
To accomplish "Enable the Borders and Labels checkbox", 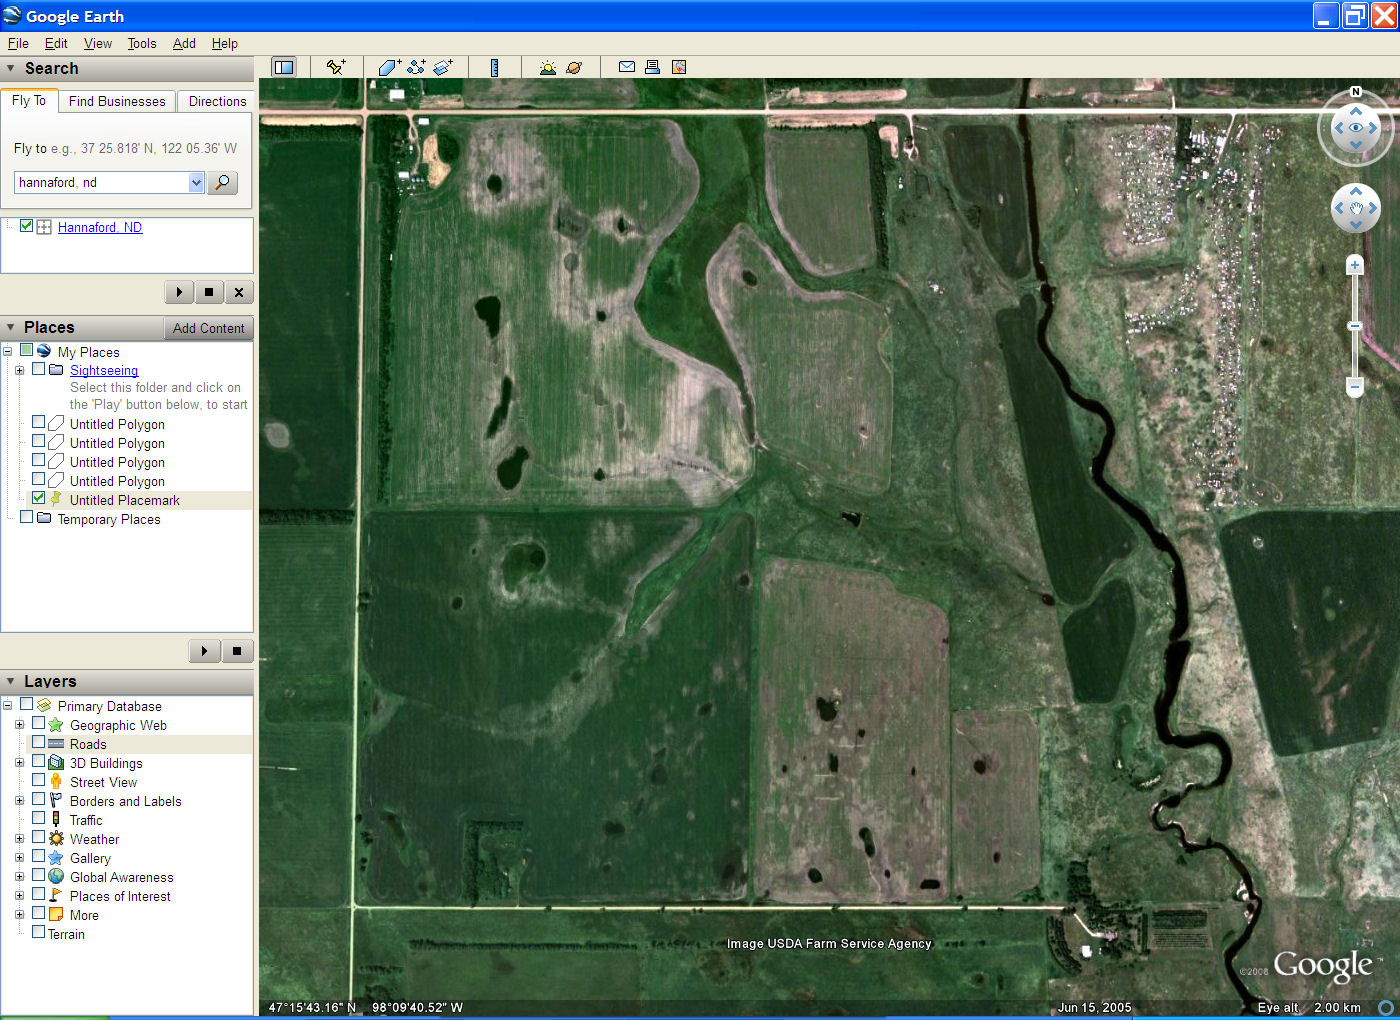I will pos(38,799).
